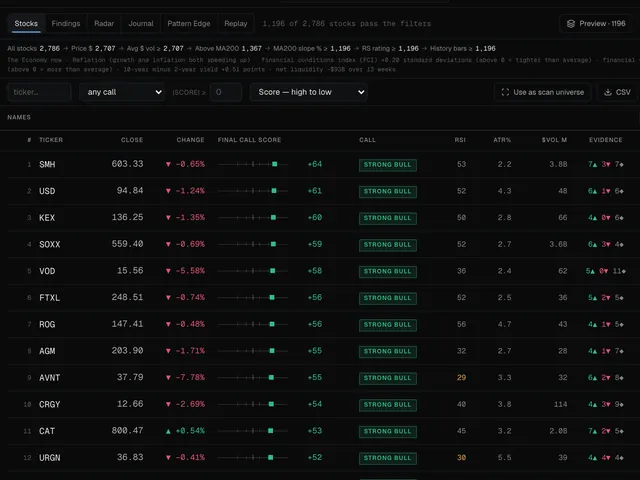Click the RSI column header
The height and width of the screenshot is (480, 640).
[460, 140]
